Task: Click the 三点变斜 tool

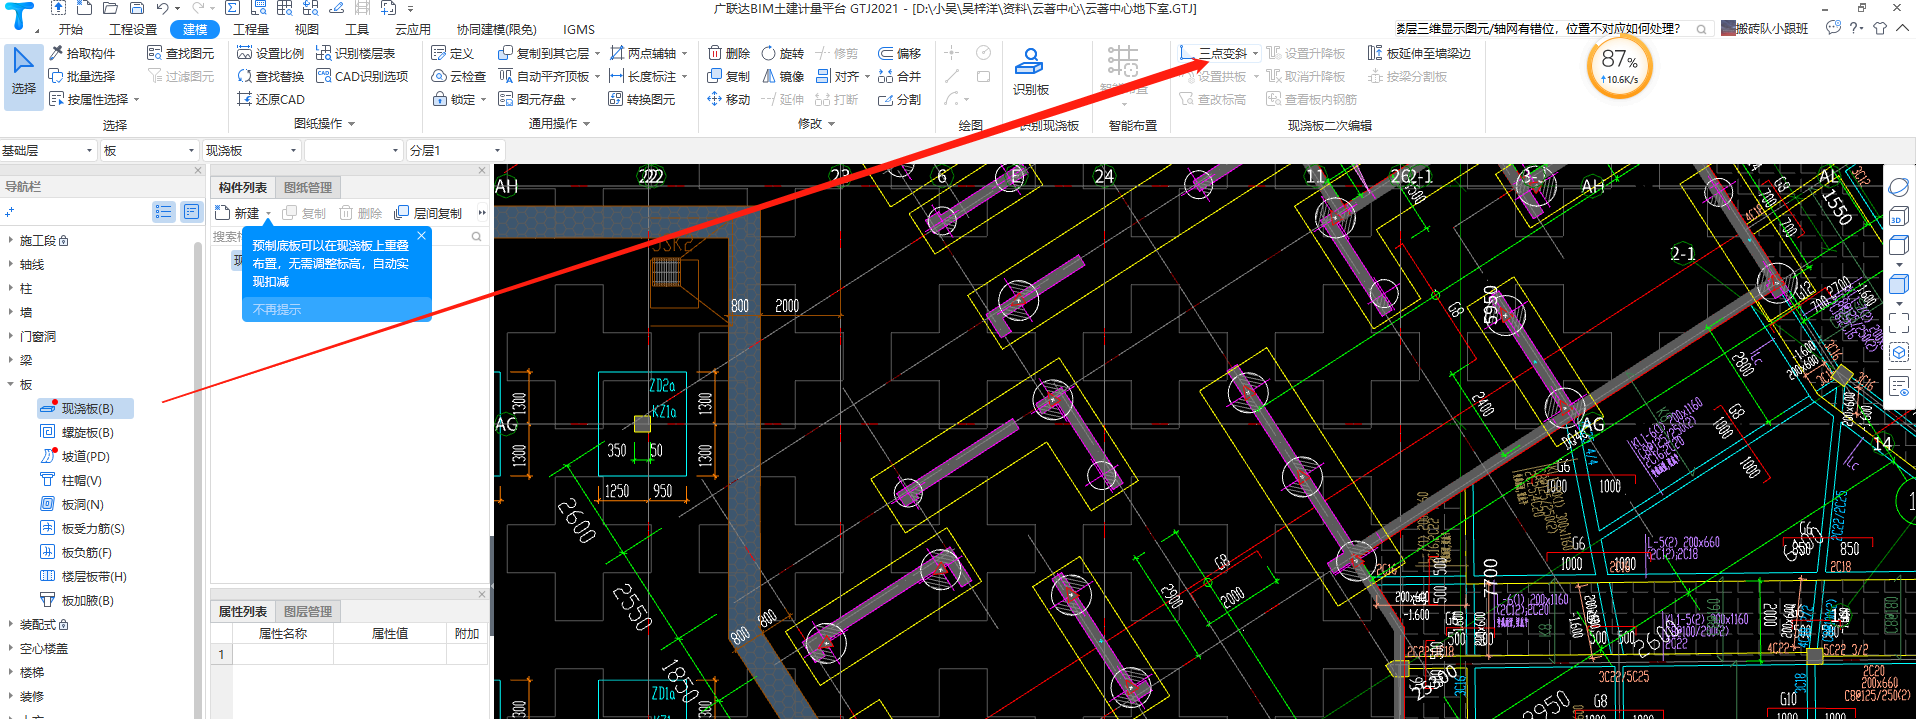Action: click(1213, 53)
